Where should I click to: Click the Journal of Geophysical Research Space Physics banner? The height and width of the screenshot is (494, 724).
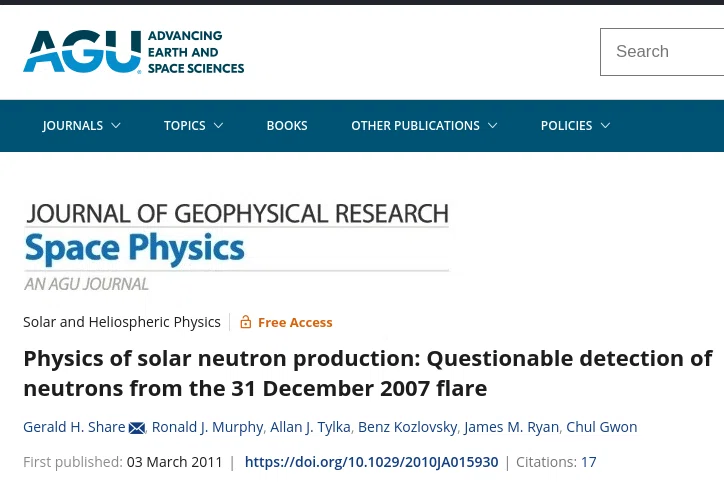236,247
